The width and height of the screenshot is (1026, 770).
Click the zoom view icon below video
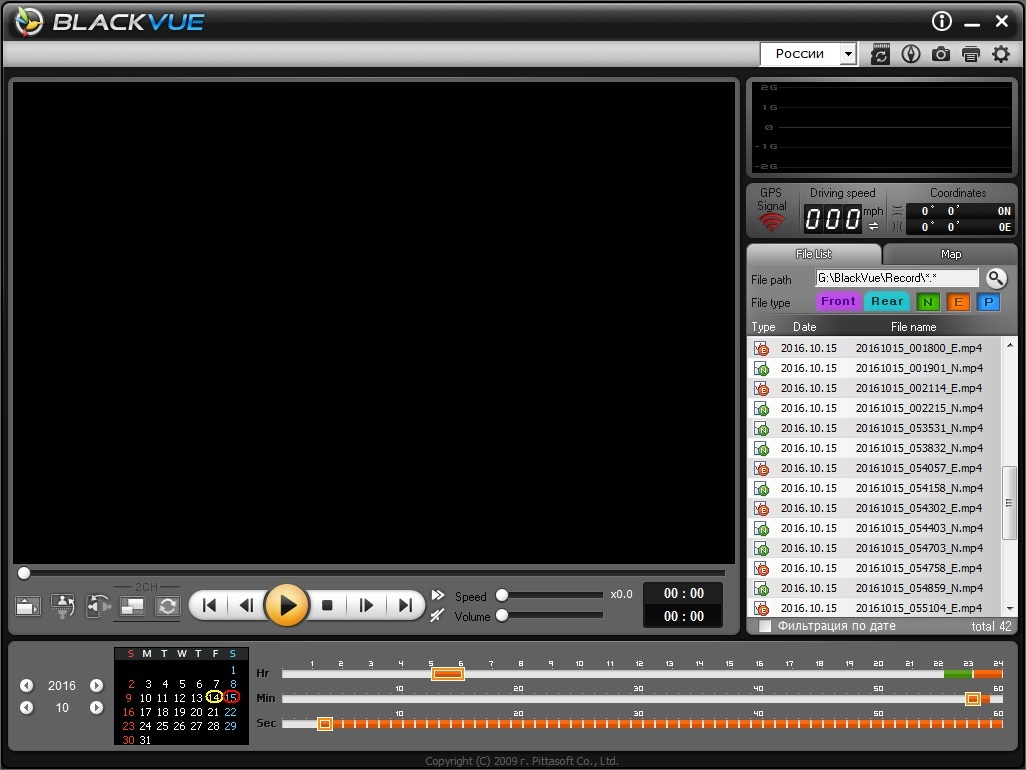coord(63,606)
